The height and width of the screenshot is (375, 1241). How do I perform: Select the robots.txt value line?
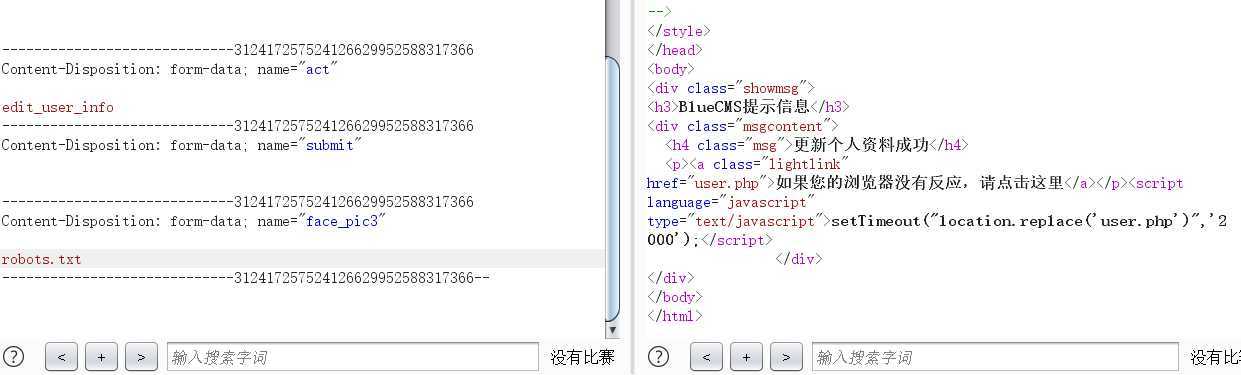41,259
